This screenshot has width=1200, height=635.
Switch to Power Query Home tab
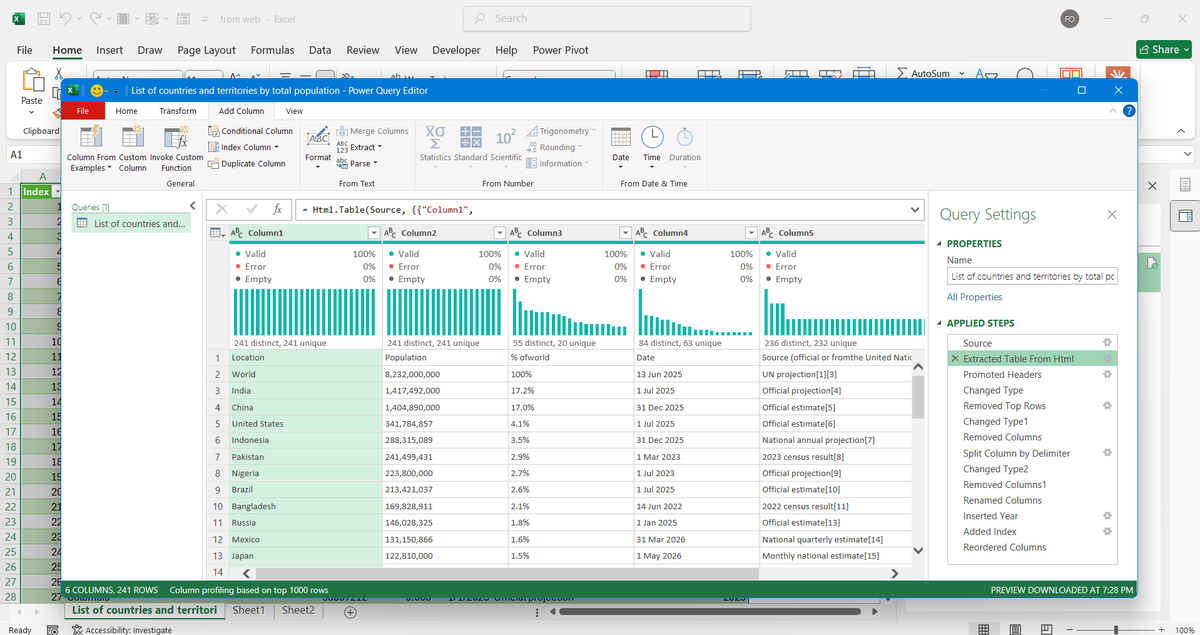(x=127, y=111)
